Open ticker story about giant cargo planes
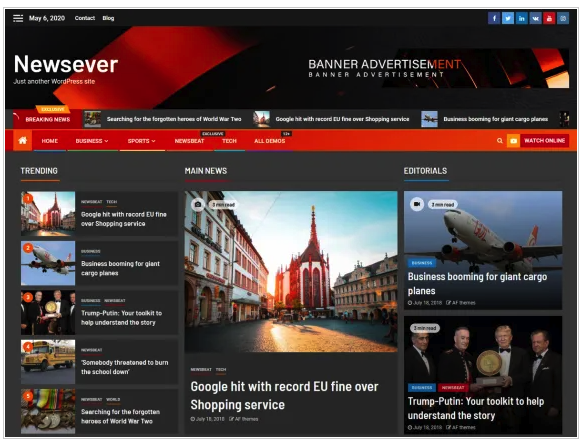This screenshot has width=581, height=445. click(x=495, y=119)
